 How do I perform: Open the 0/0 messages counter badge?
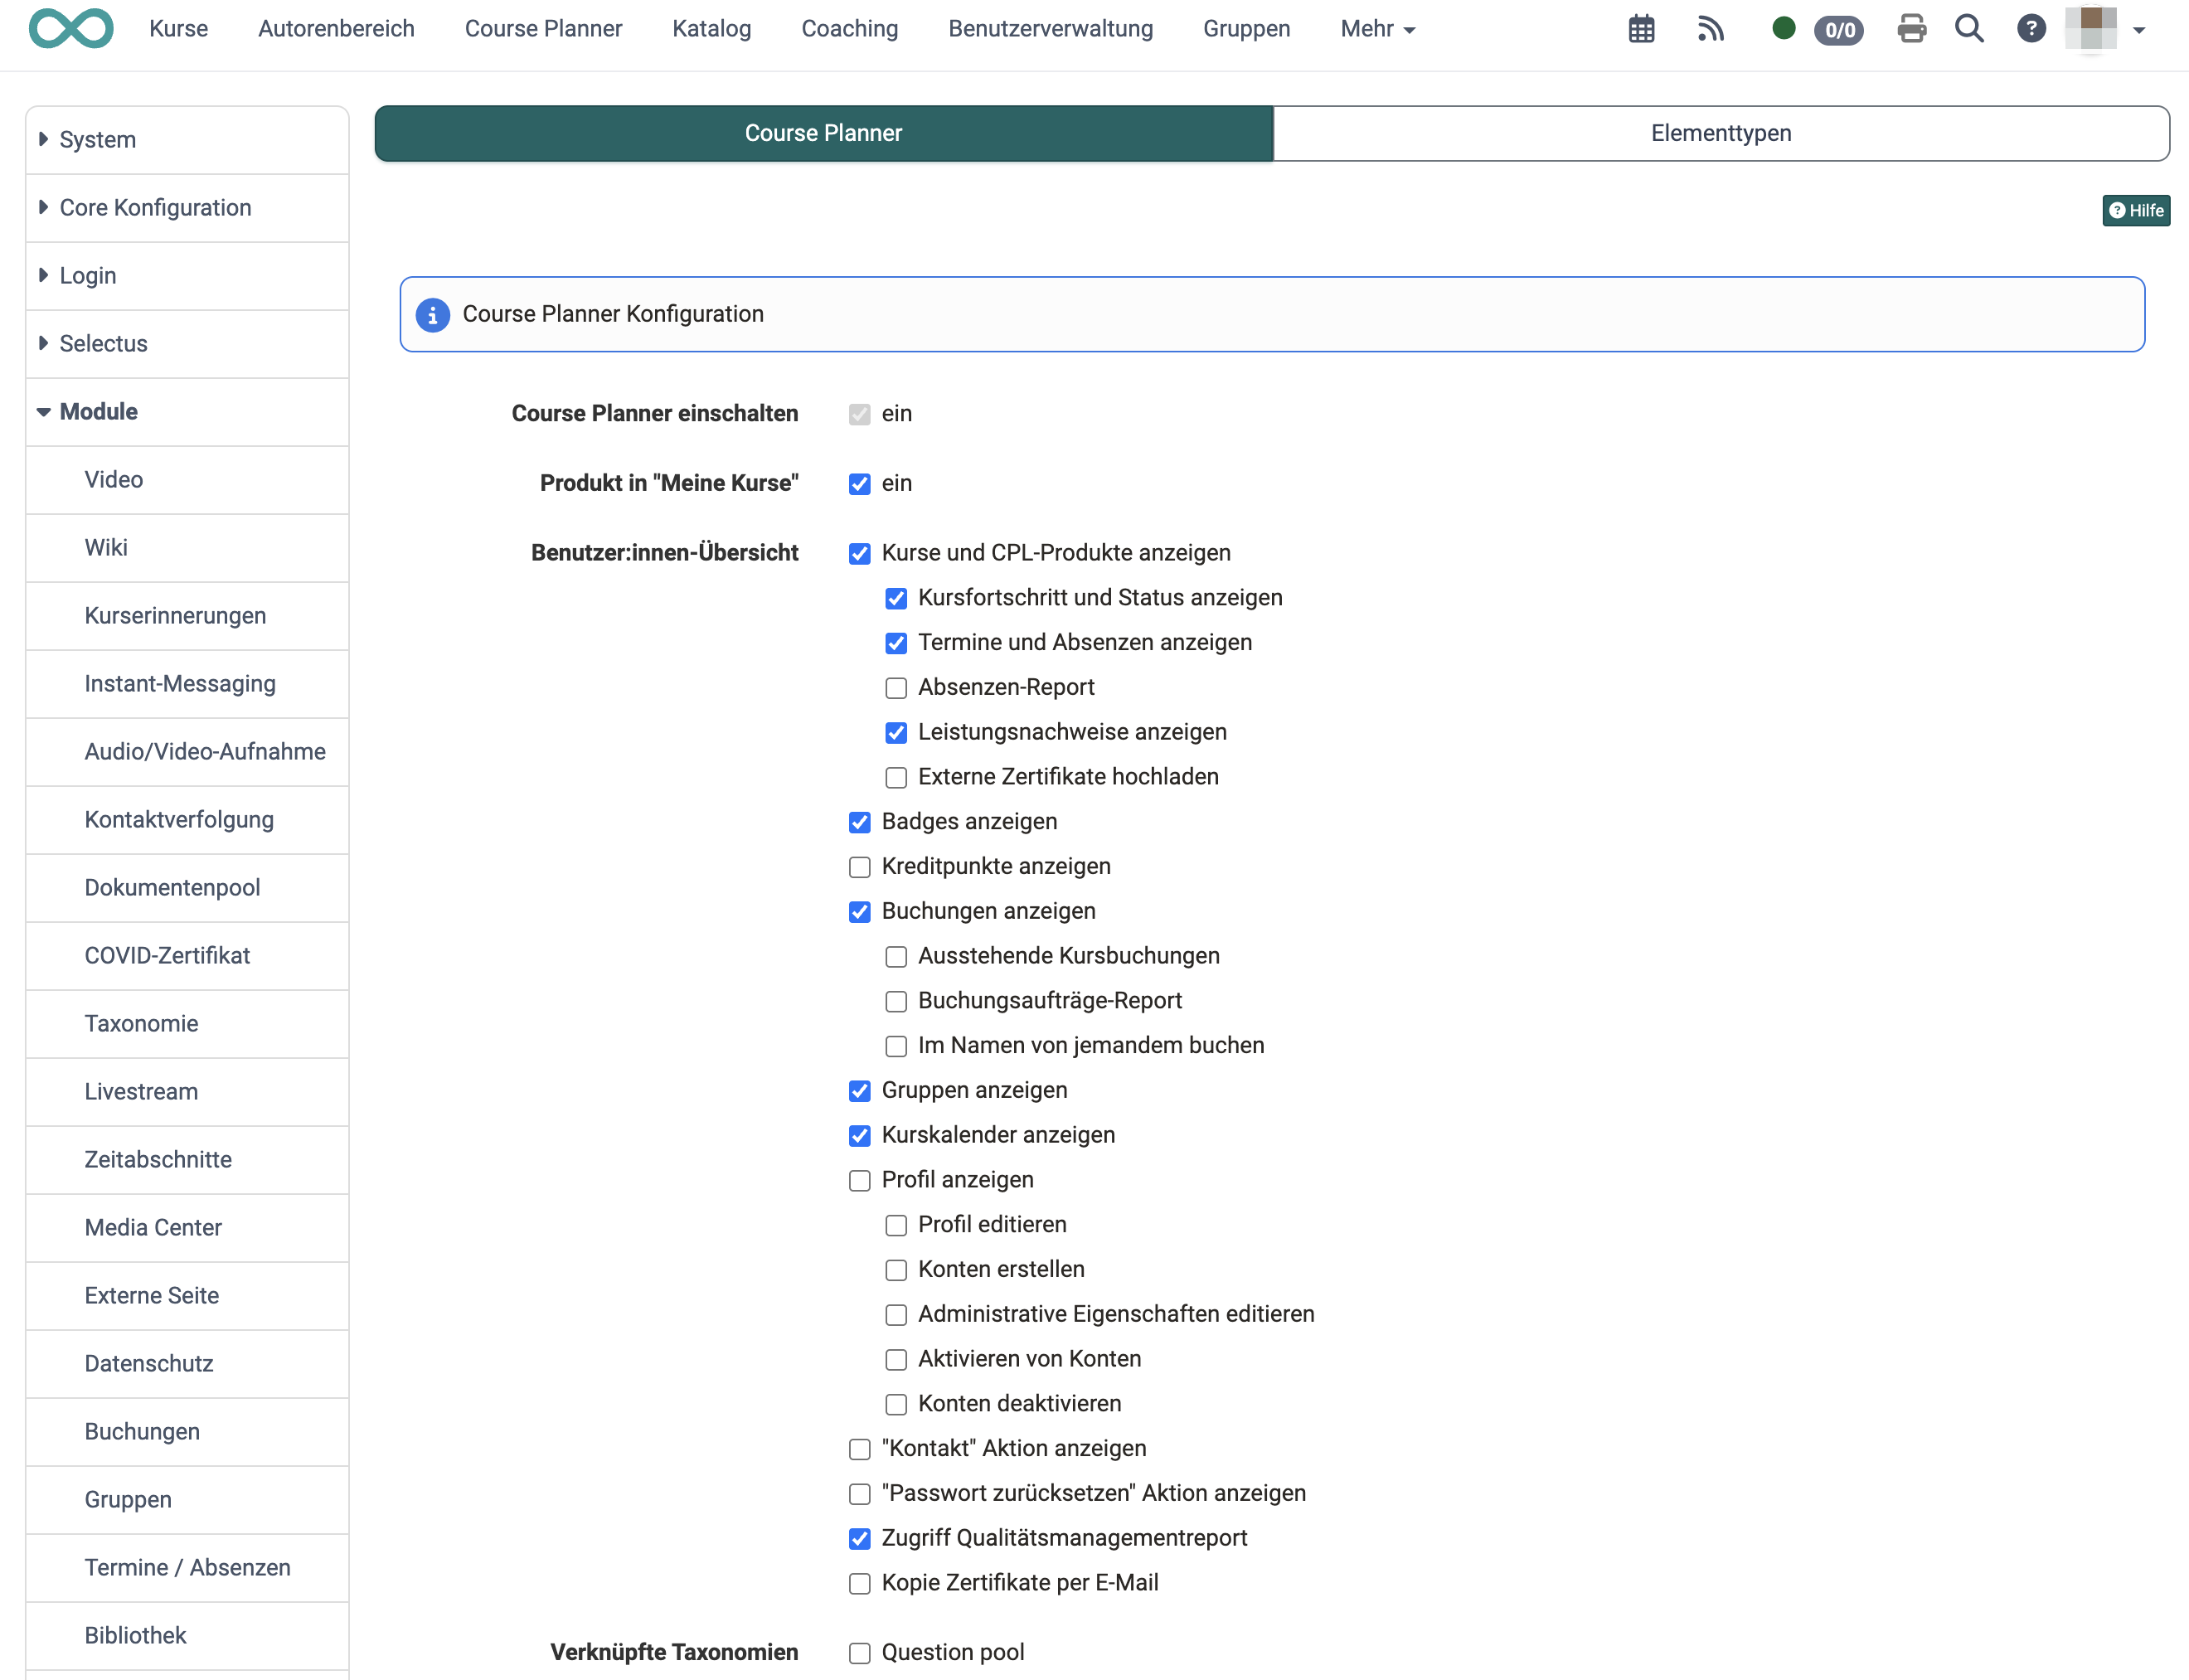coord(1839,30)
